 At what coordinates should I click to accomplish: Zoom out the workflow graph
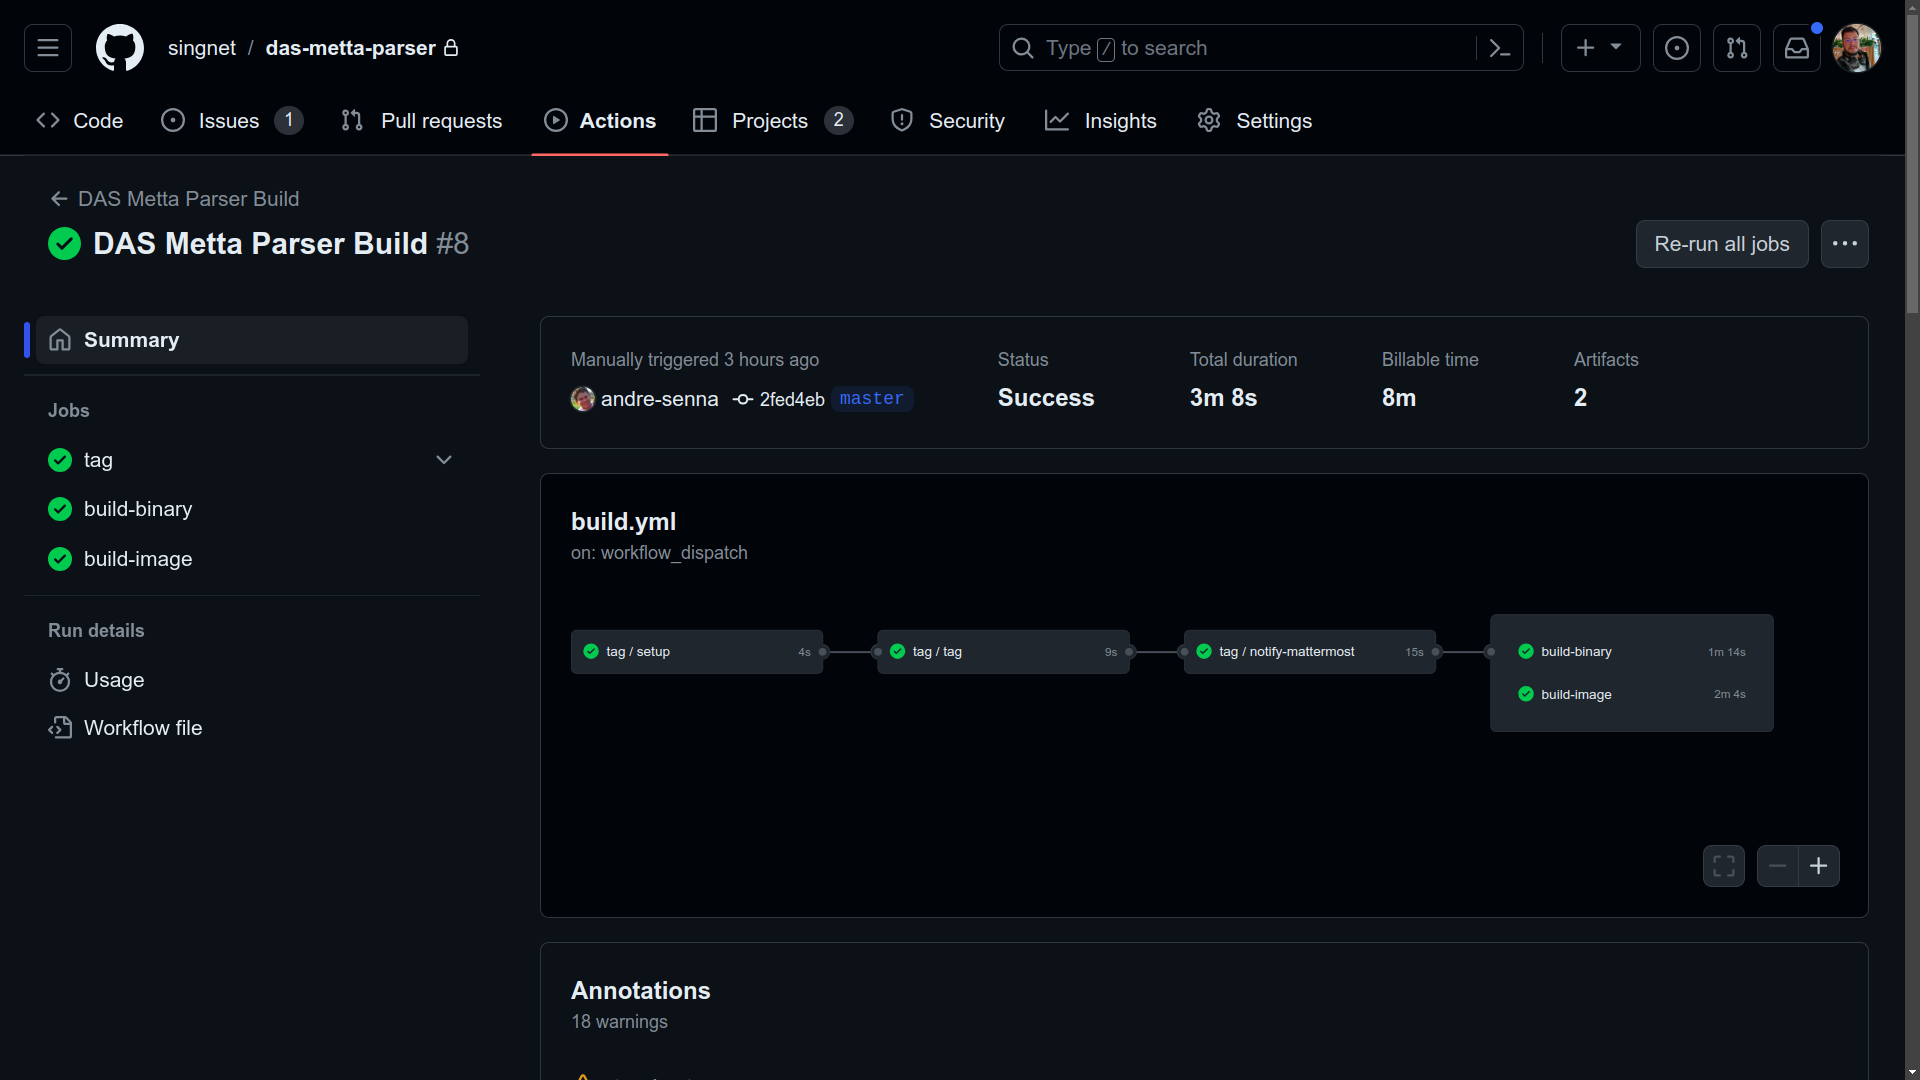tap(1777, 866)
